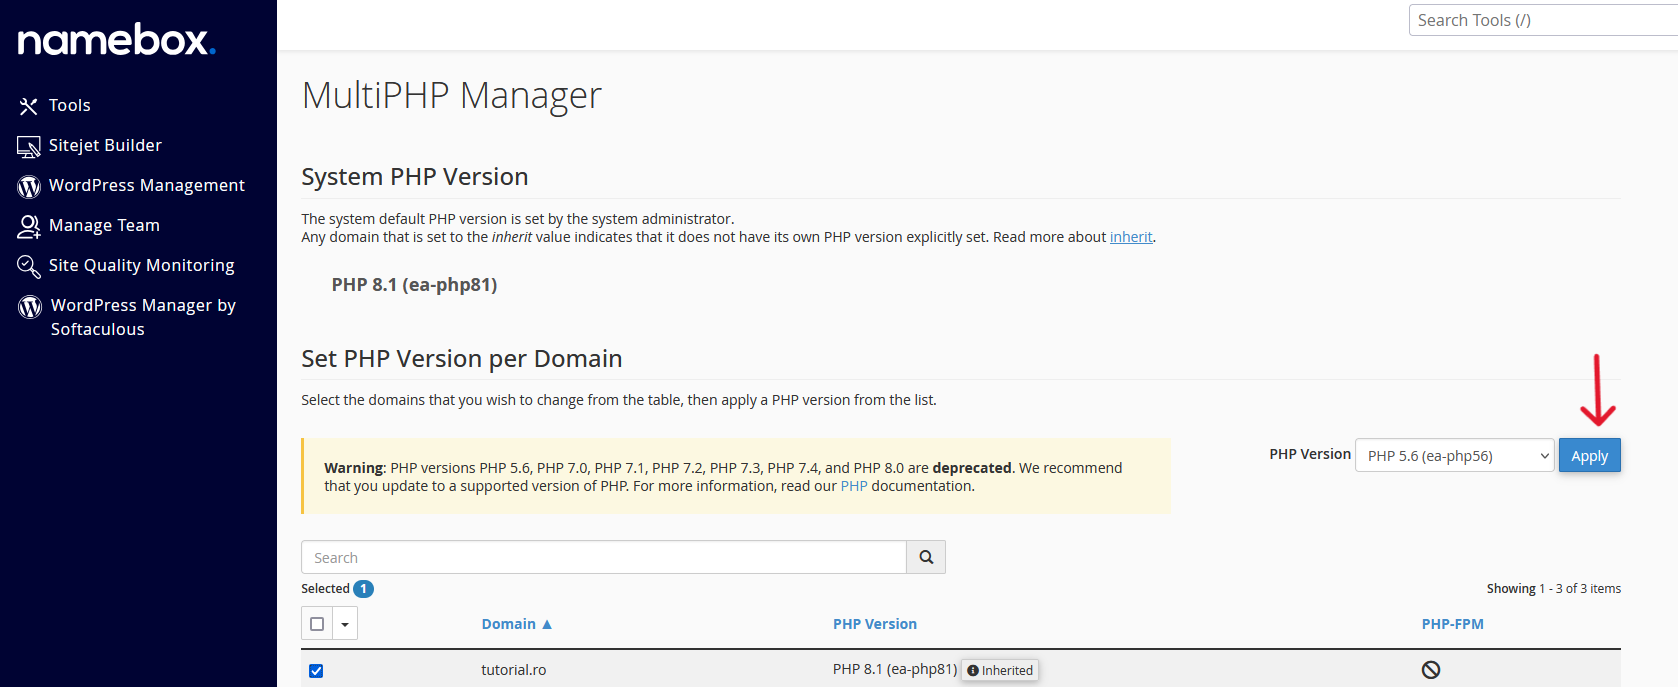1678x687 pixels.
Task: Click the blue Apply button
Action: pyautogui.click(x=1590, y=456)
